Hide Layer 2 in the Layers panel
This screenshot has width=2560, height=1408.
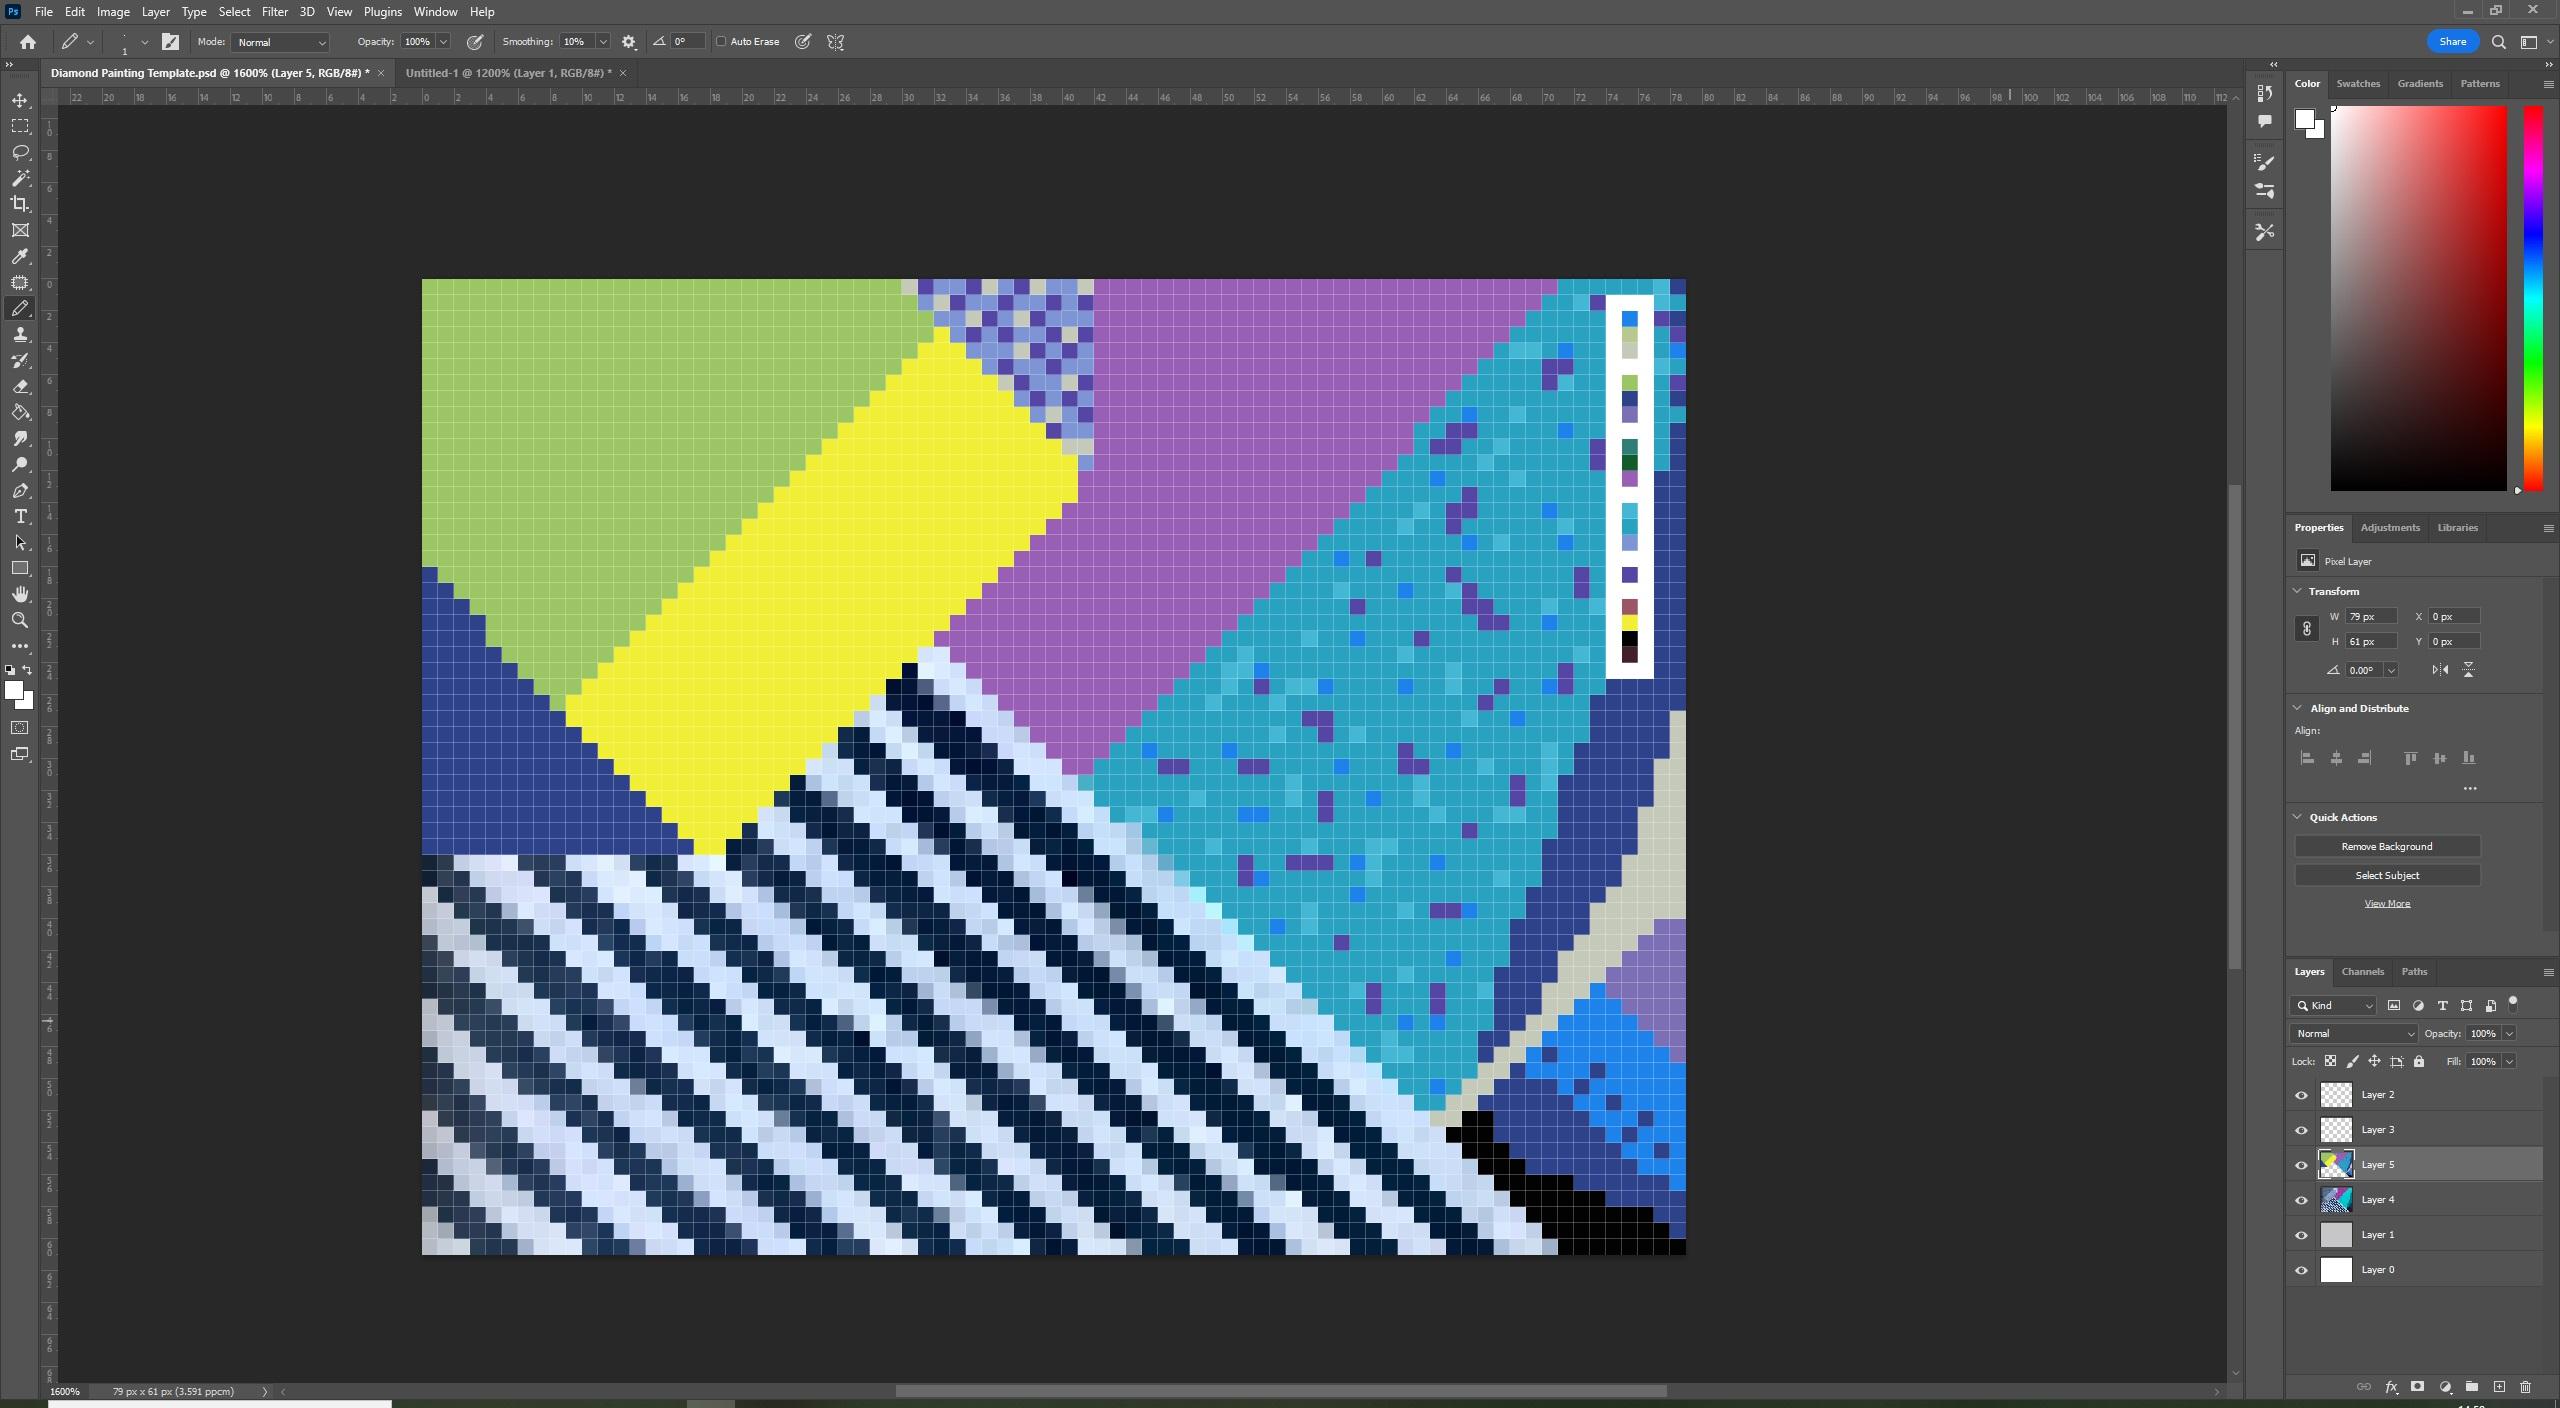(2301, 1094)
